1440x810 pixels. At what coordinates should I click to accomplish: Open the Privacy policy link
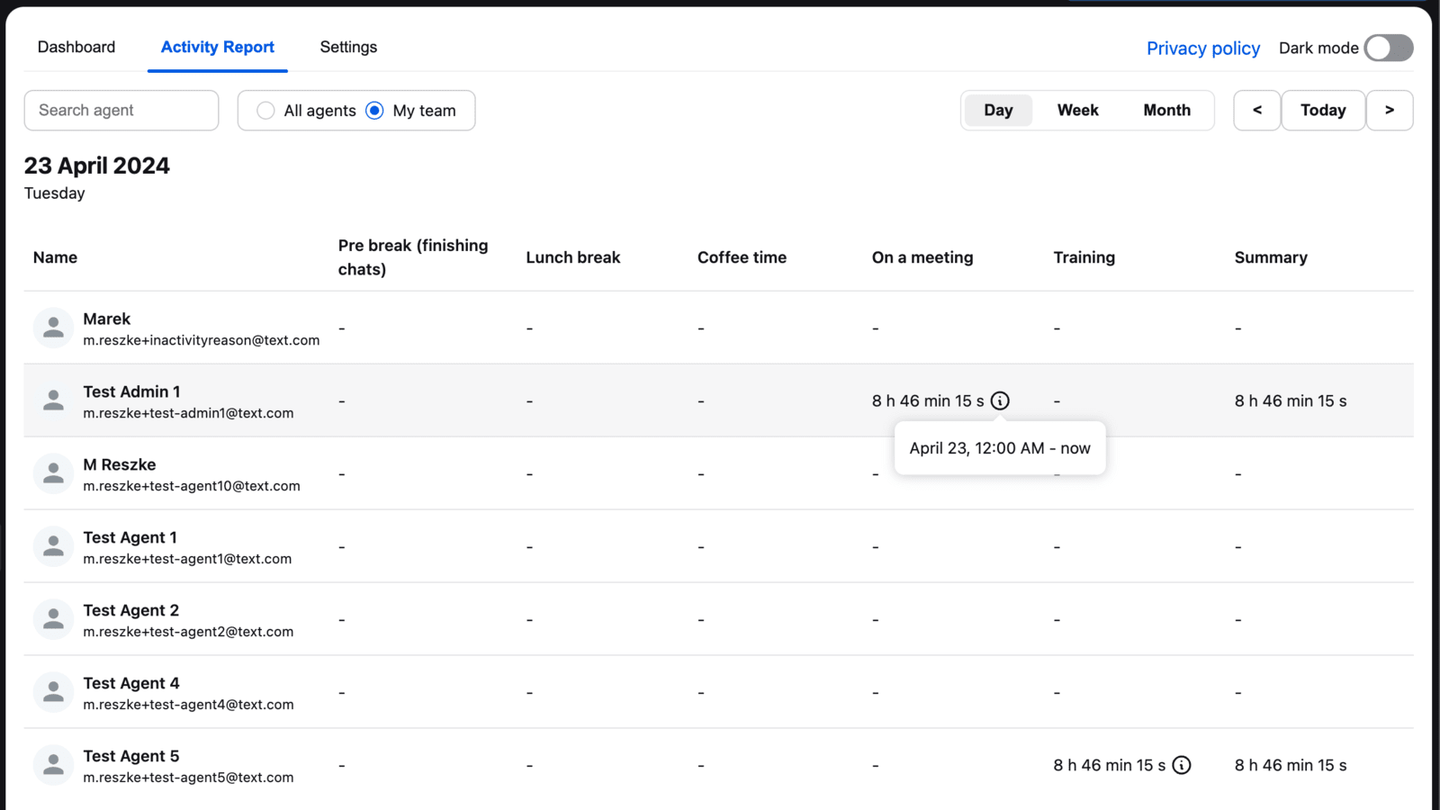click(x=1203, y=48)
